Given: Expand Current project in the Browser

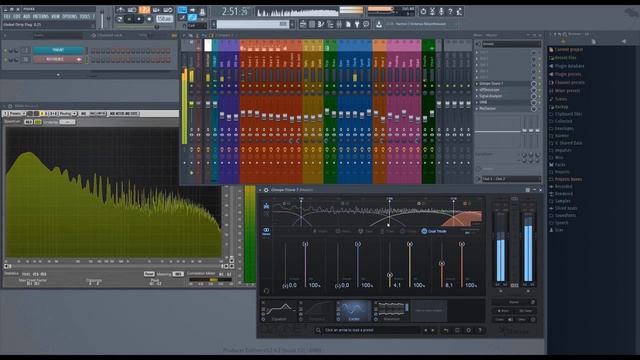Looking at the screenshot, I should pos(569,49).
